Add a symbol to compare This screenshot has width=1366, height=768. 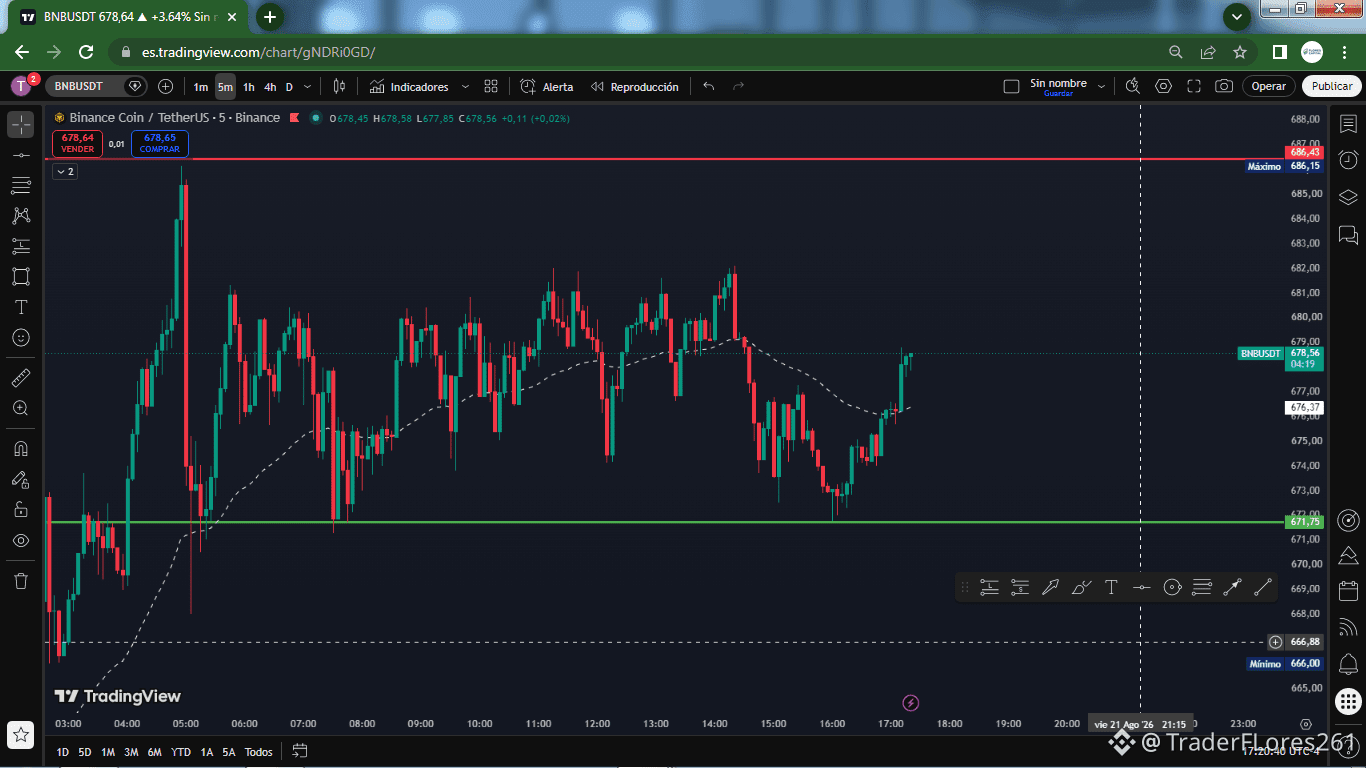point(166,87)
